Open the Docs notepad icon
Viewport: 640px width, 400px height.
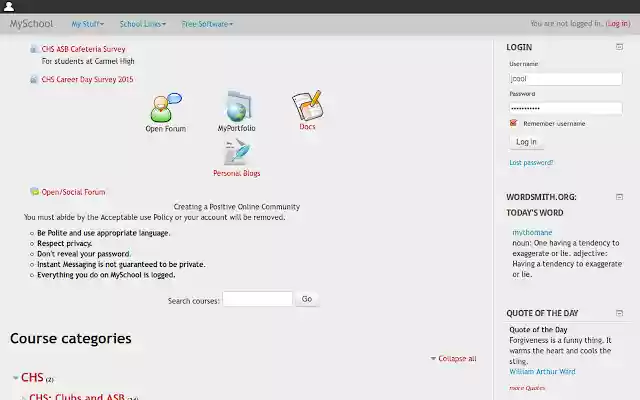tap(307, 105)
